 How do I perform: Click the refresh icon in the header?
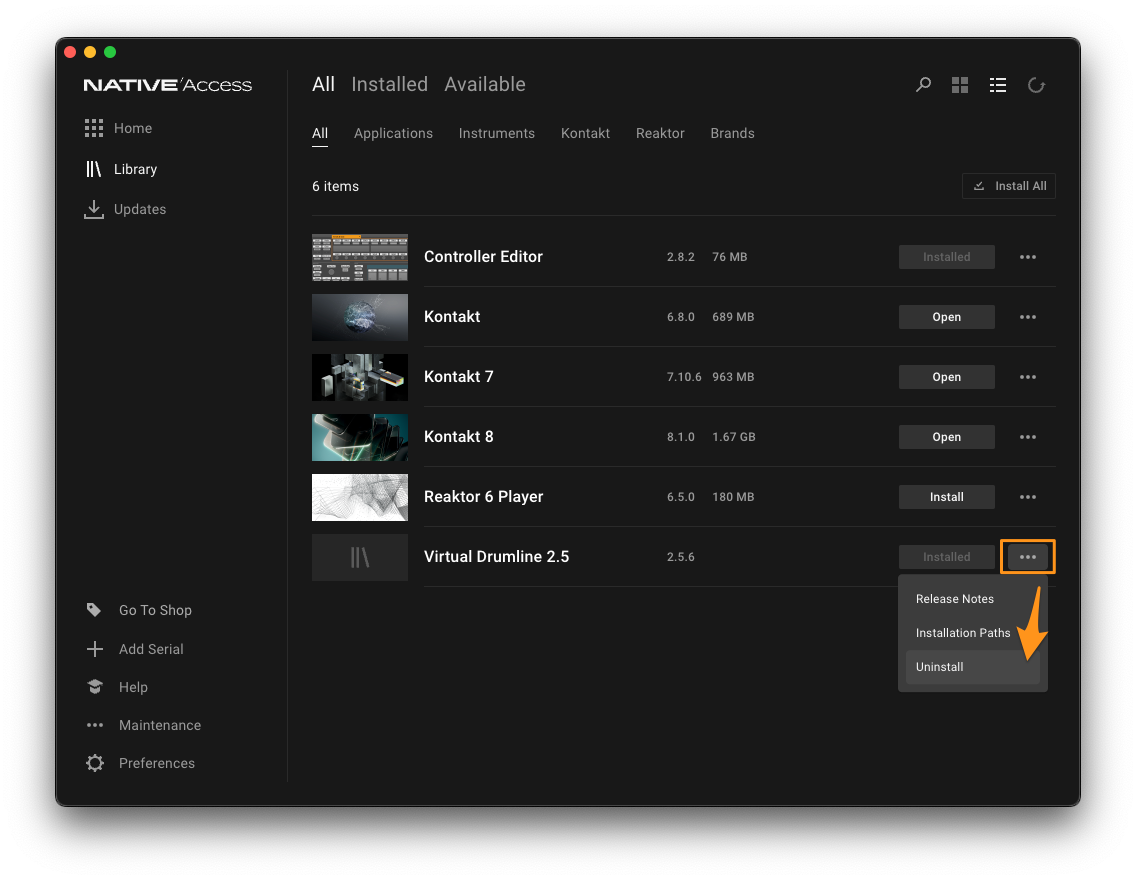pyautogui.click(x=1036, y=85)
